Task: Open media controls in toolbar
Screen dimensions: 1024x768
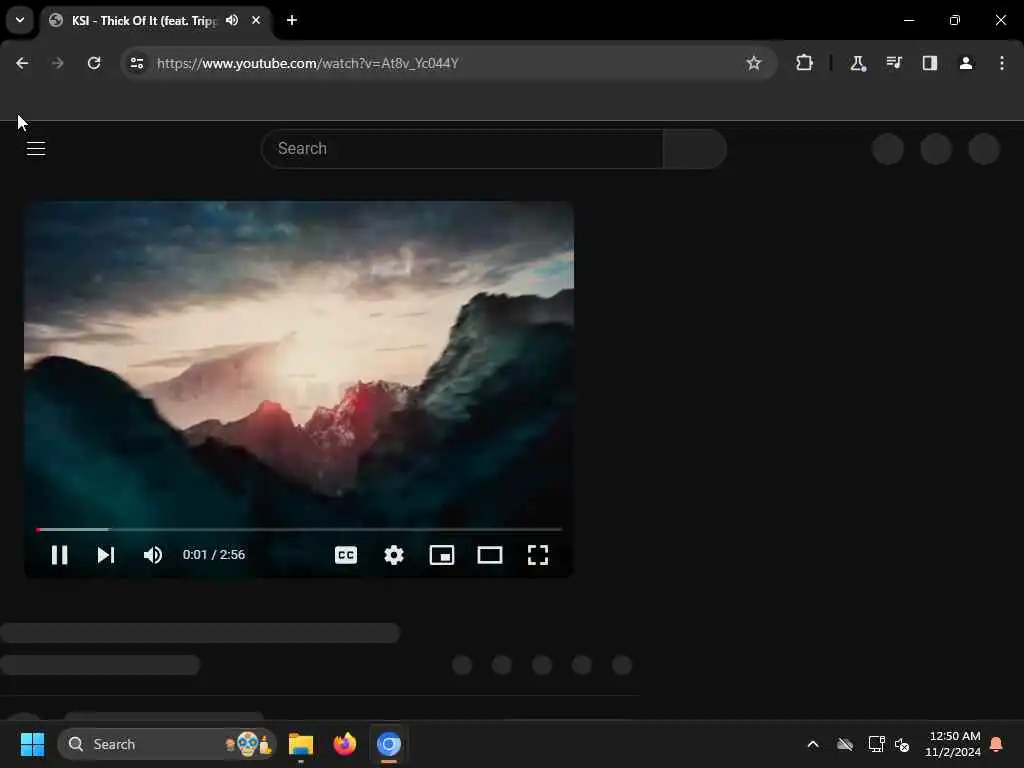Action: [894, 63]
